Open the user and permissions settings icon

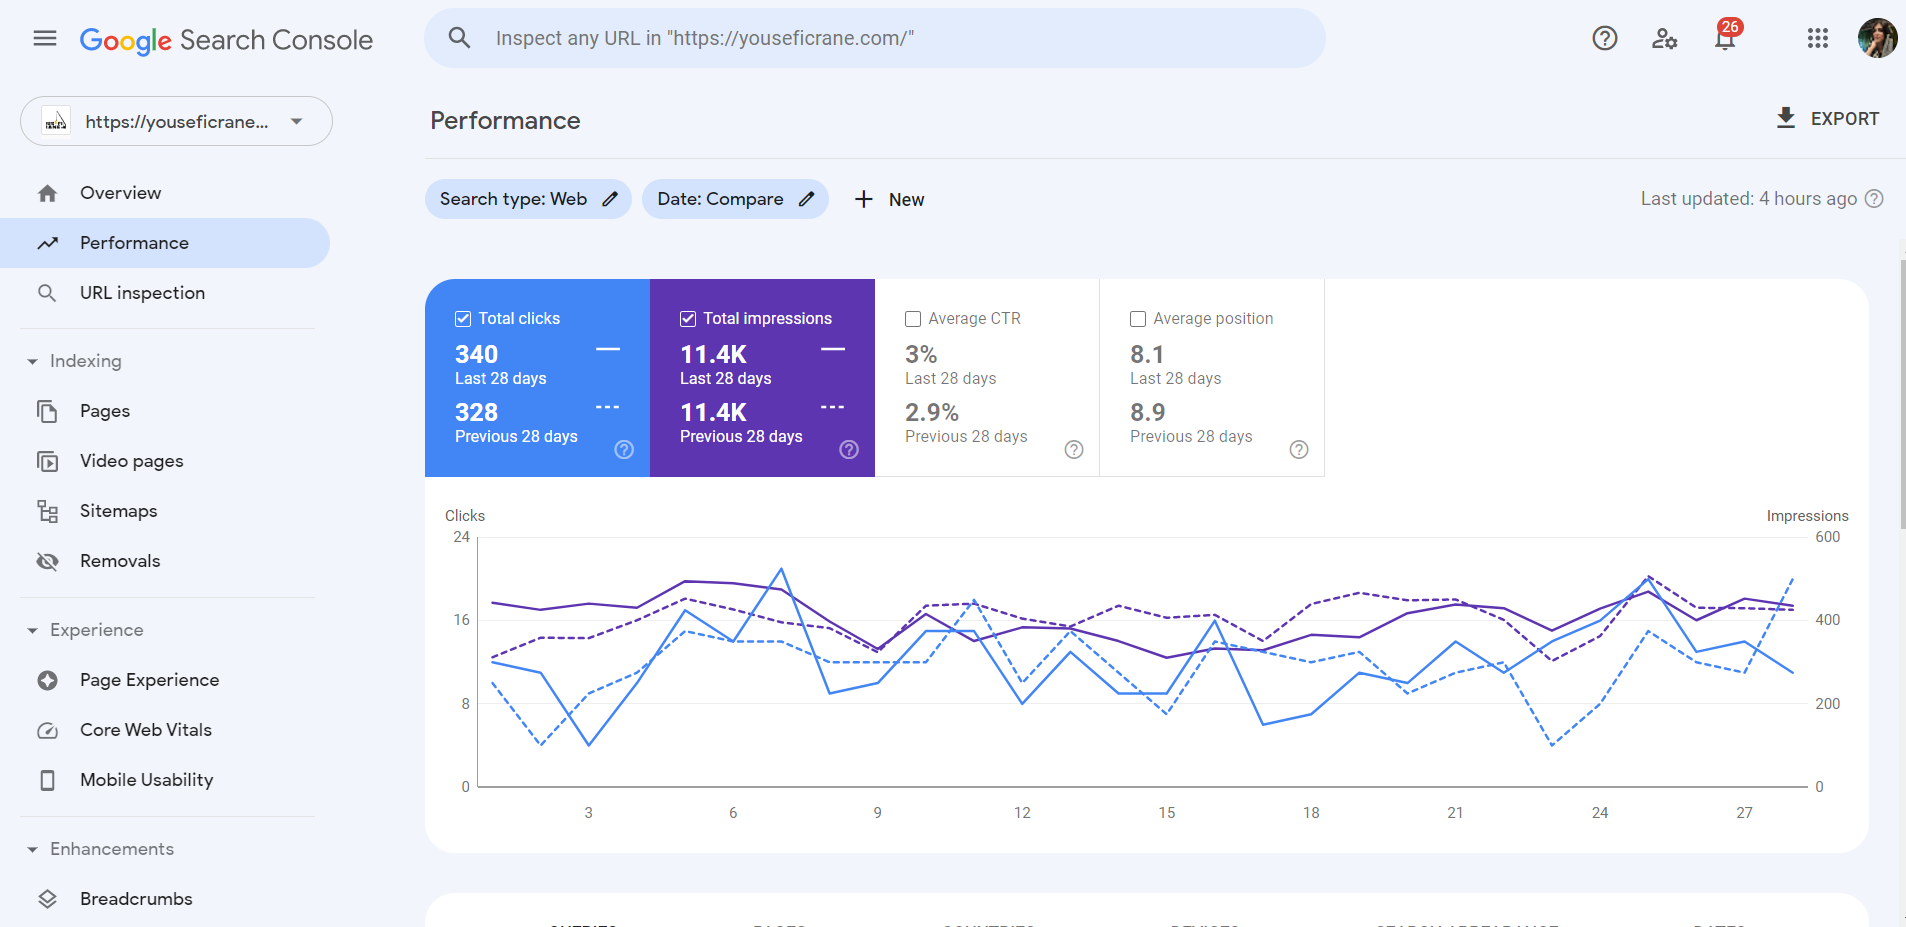tap(1664, 38)
